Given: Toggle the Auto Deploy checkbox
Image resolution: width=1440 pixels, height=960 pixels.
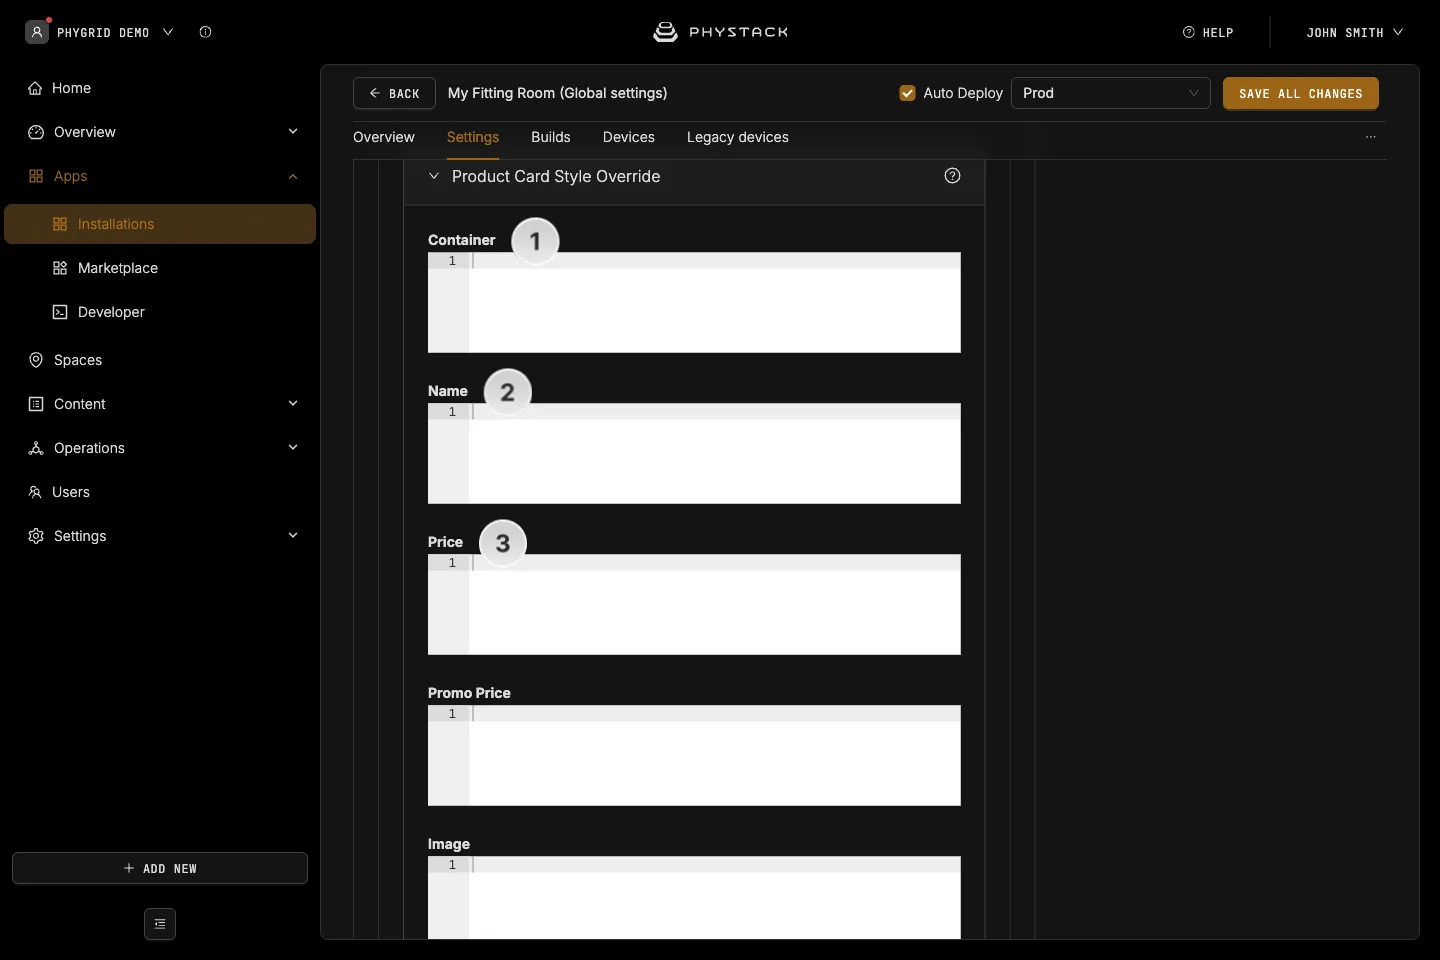Looking at the screenshot, I should pyautogui.click(x=907, y=93).
